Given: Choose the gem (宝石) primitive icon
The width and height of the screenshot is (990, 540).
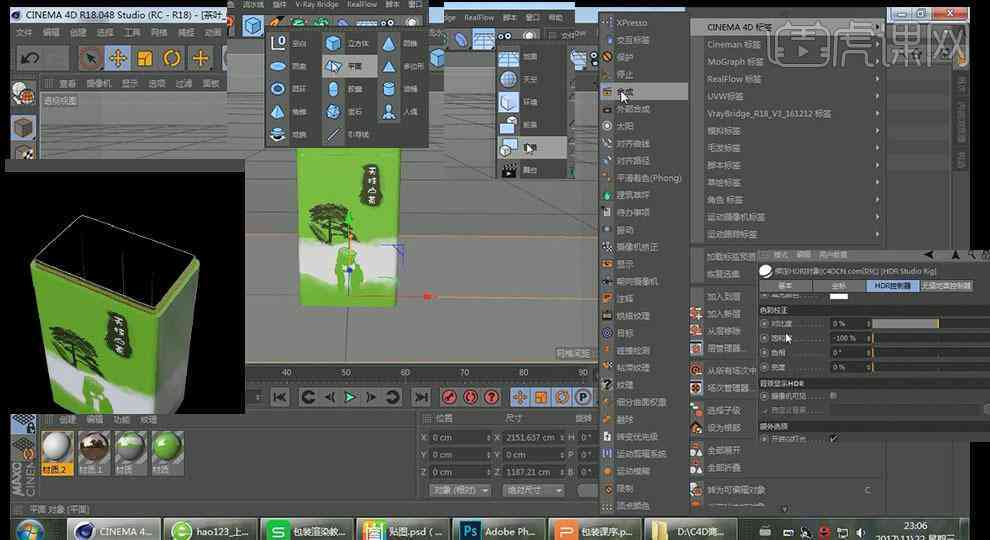Looking at the screenshot, I should (333, 112).
